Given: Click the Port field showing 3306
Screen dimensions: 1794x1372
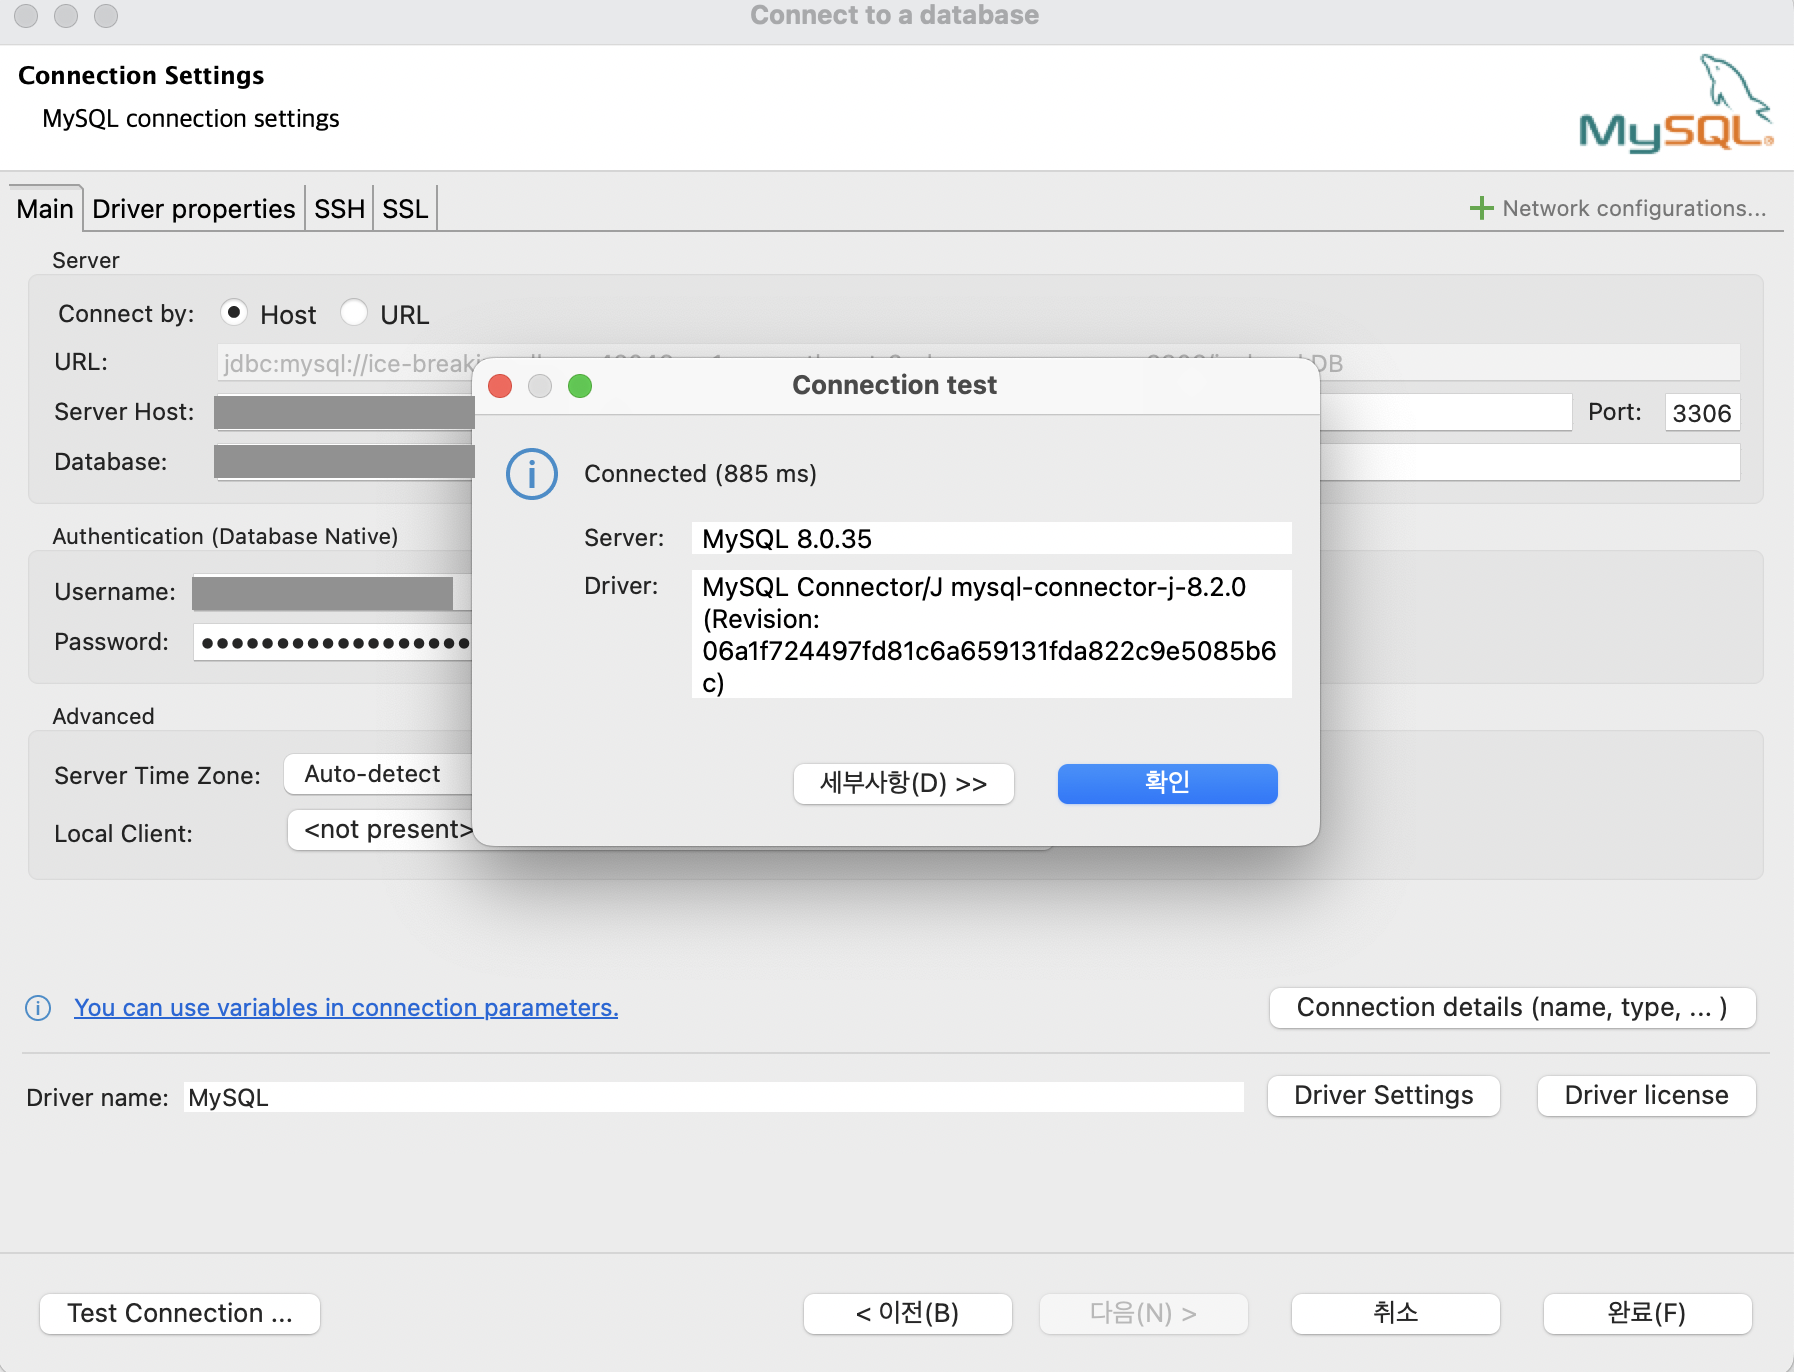Looking at the screenshot, I should pos(1702,413).
